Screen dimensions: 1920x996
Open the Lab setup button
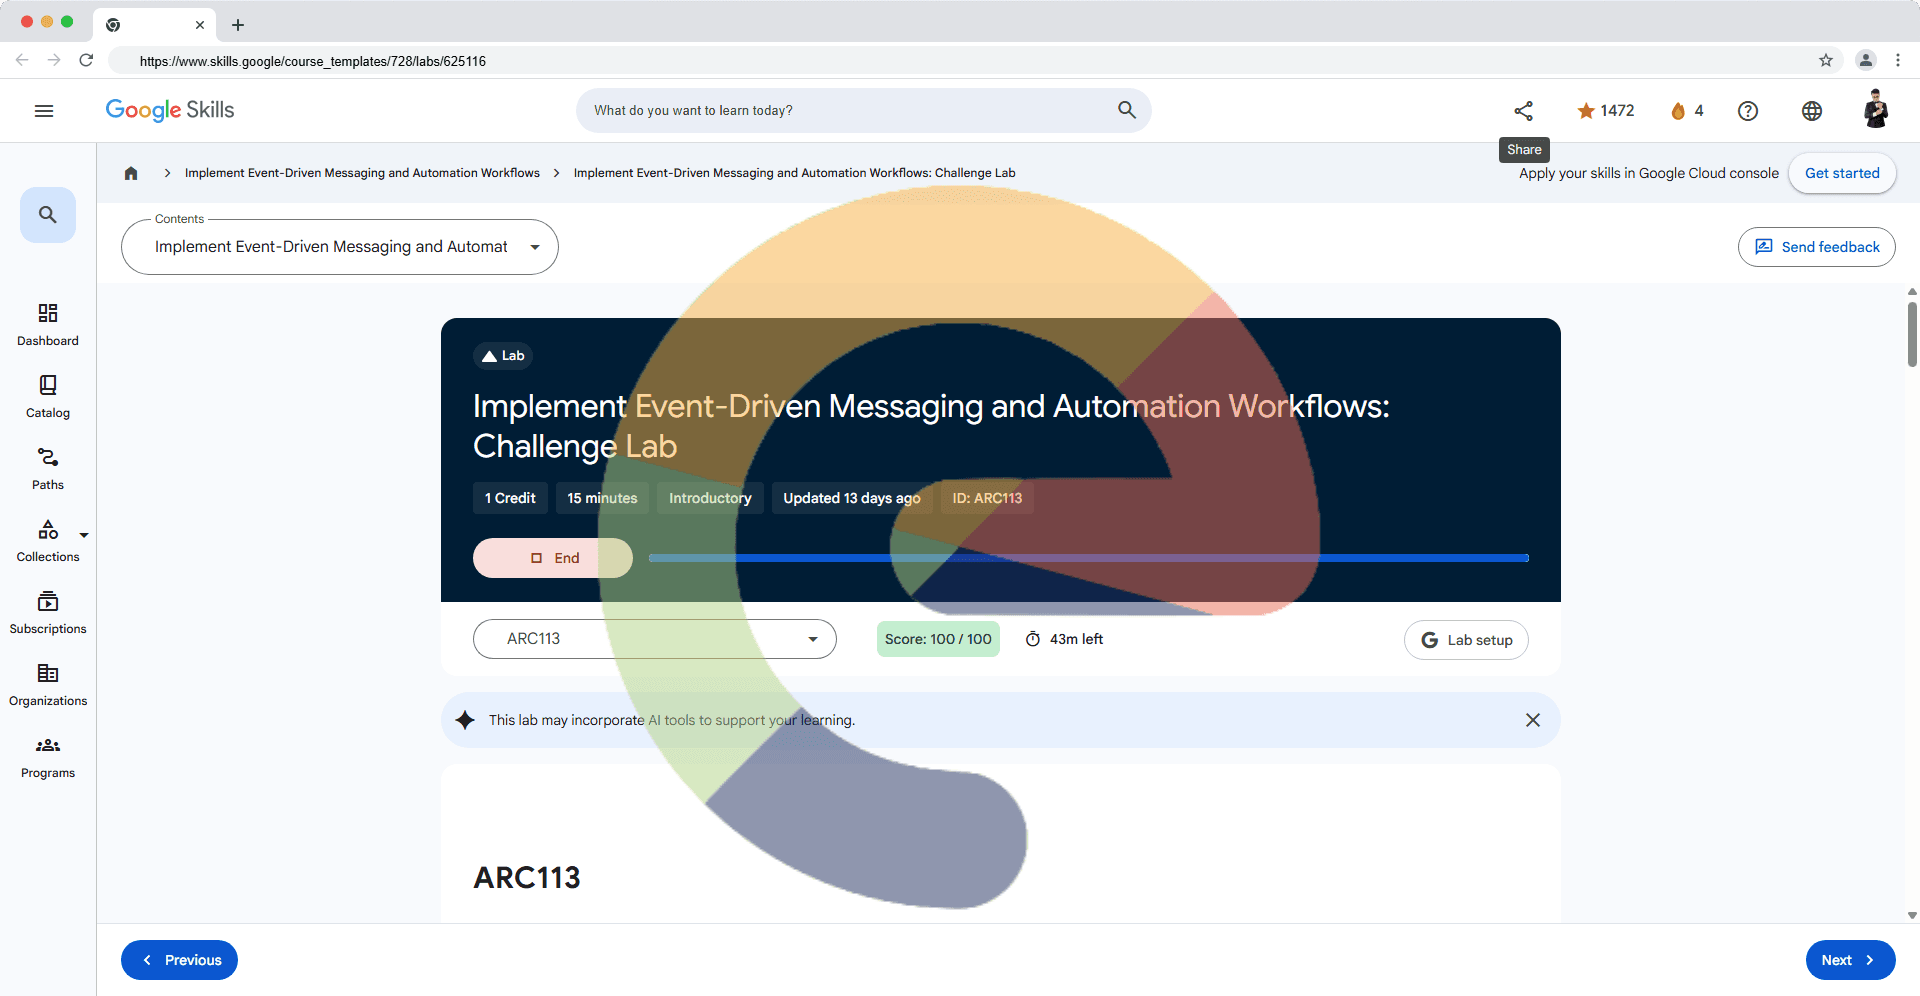[x=1466, y=640]
